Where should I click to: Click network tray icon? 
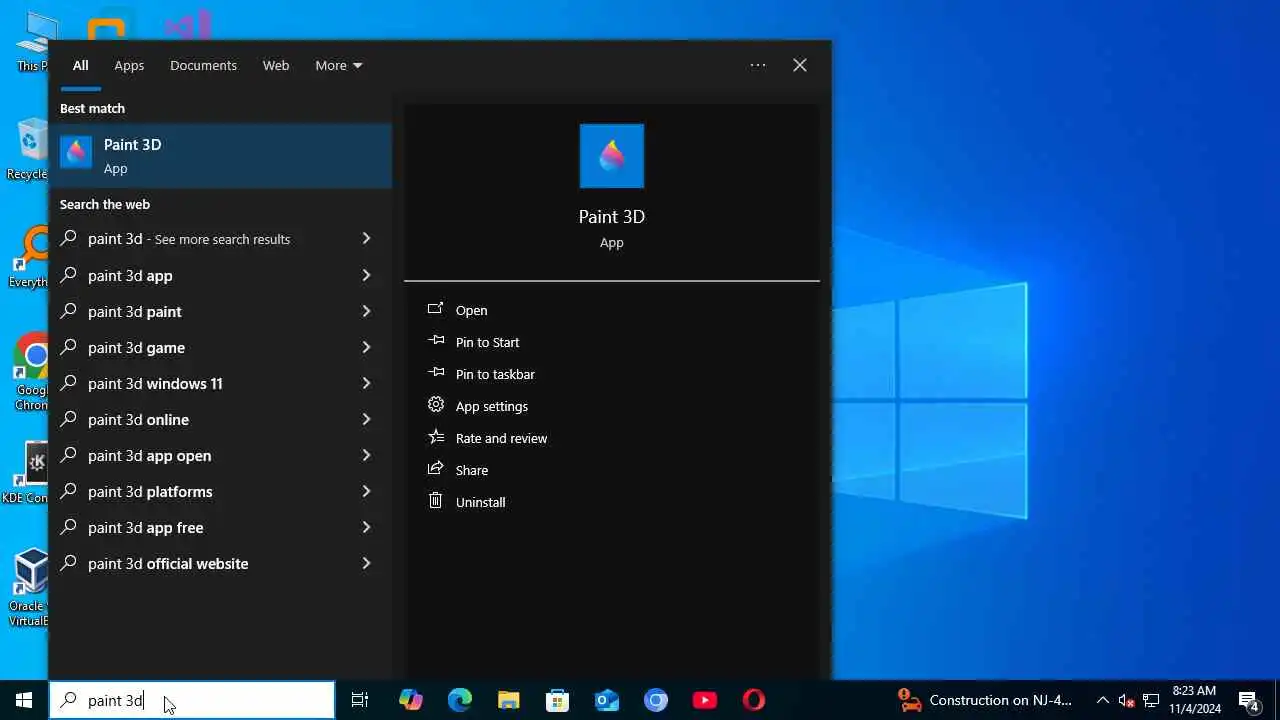(1151, 700)
